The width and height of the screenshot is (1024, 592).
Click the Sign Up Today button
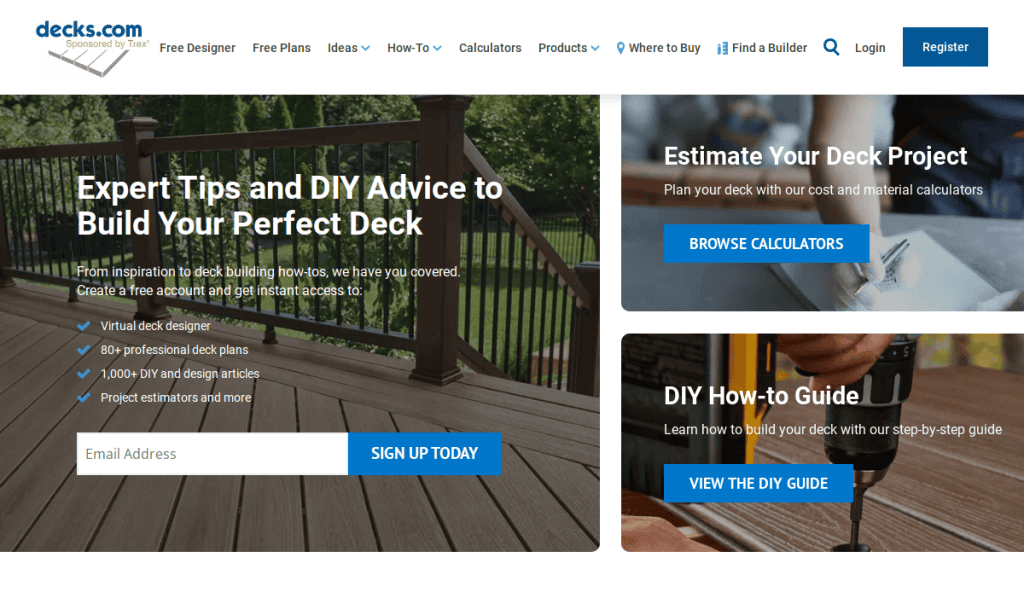coord(424,453)
